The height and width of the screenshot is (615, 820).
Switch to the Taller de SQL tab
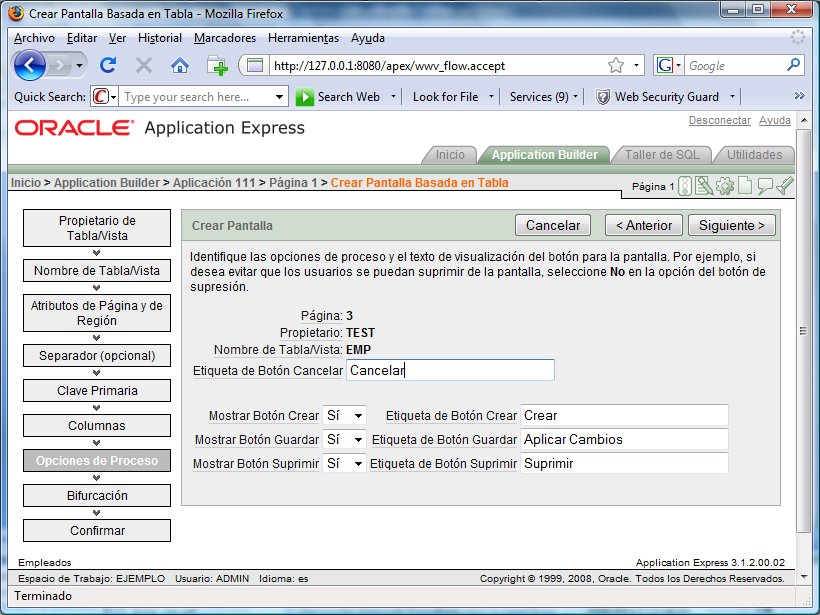662,155
